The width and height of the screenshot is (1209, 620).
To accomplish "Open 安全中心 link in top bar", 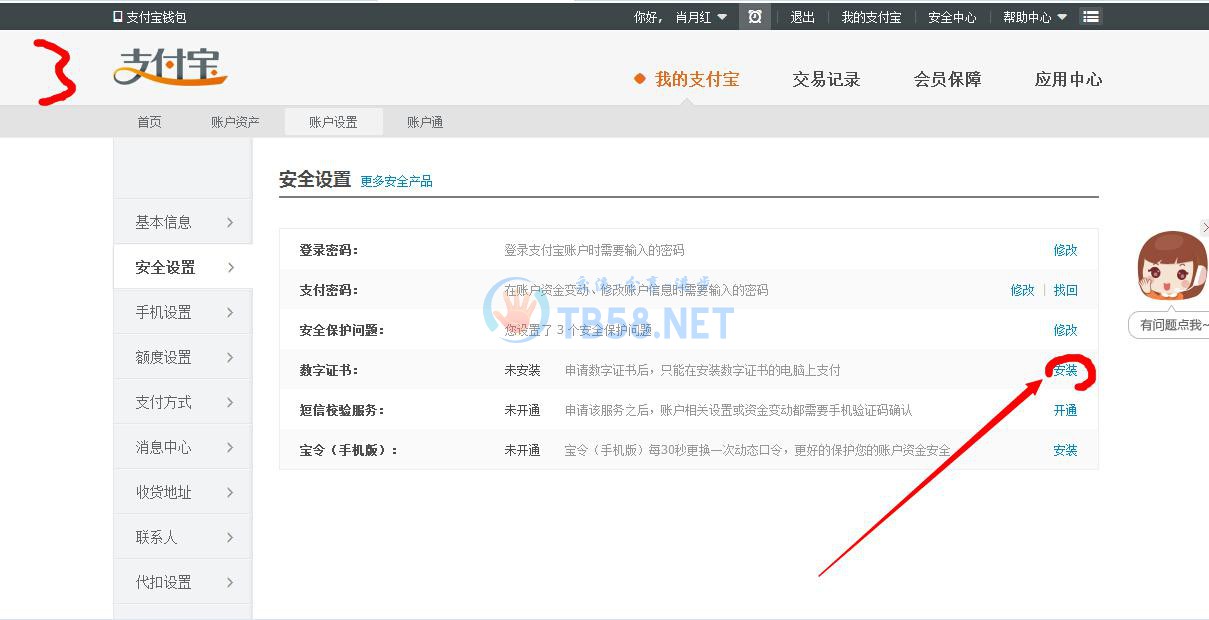I will (x=952, y=17).
